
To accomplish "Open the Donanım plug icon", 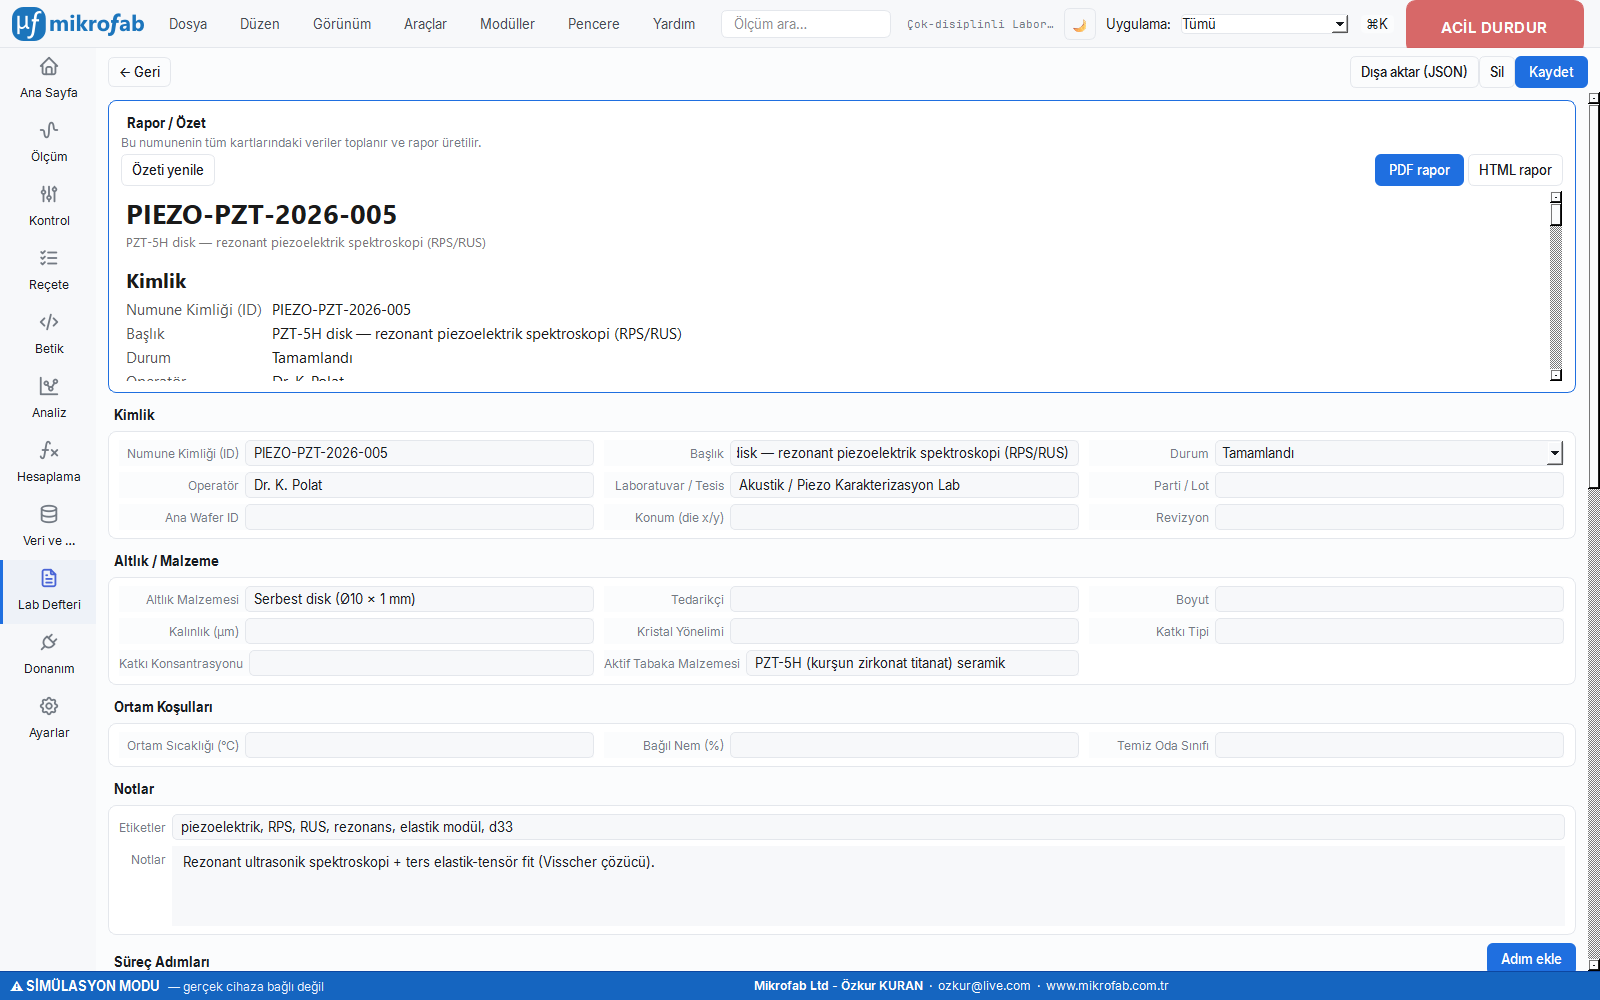I will point(49,642).
